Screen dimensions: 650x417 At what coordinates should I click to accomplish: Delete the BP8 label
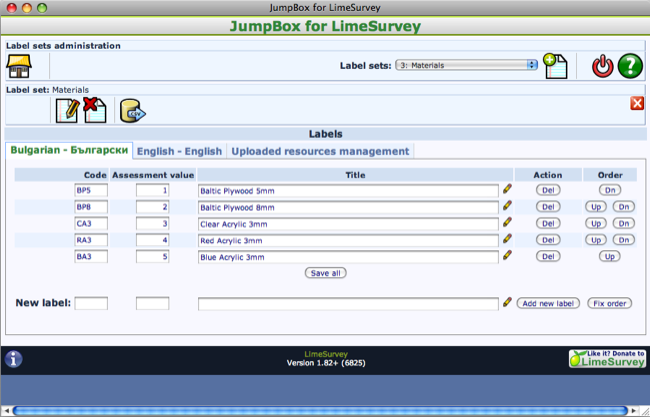pos(548,207)
